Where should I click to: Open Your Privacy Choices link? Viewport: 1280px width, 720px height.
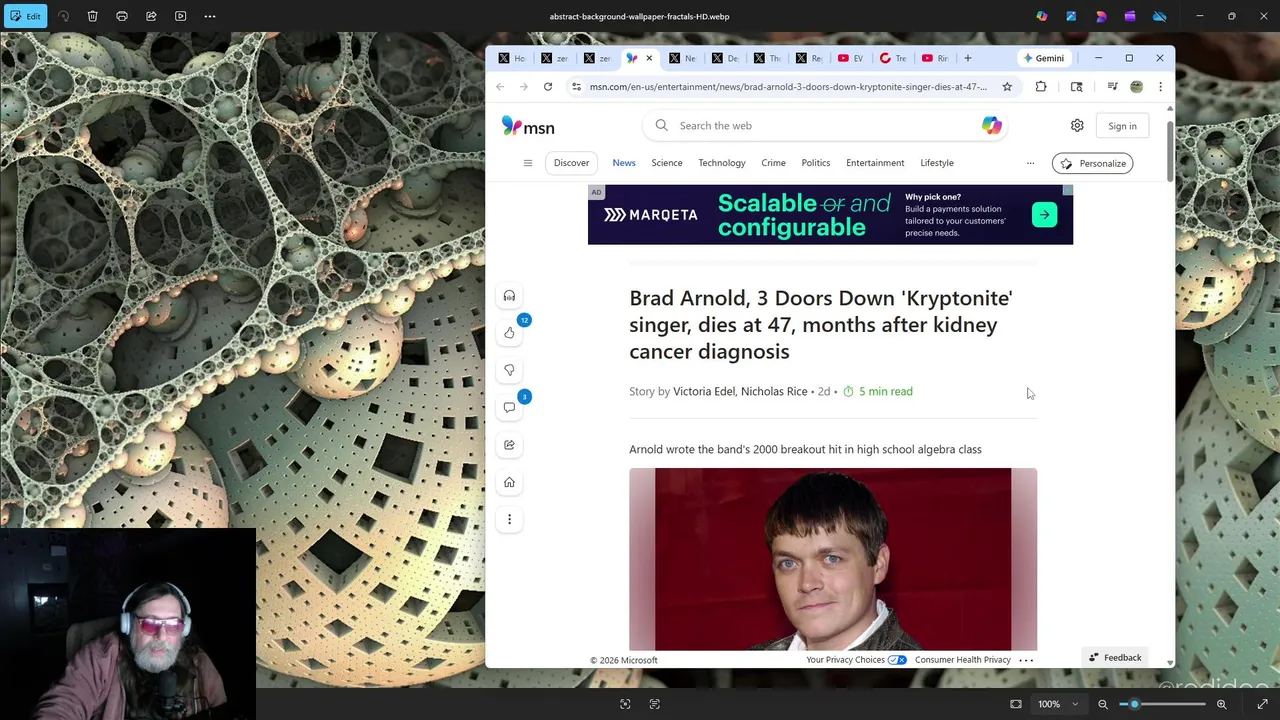pyautogui.click(x=856, y=660)
